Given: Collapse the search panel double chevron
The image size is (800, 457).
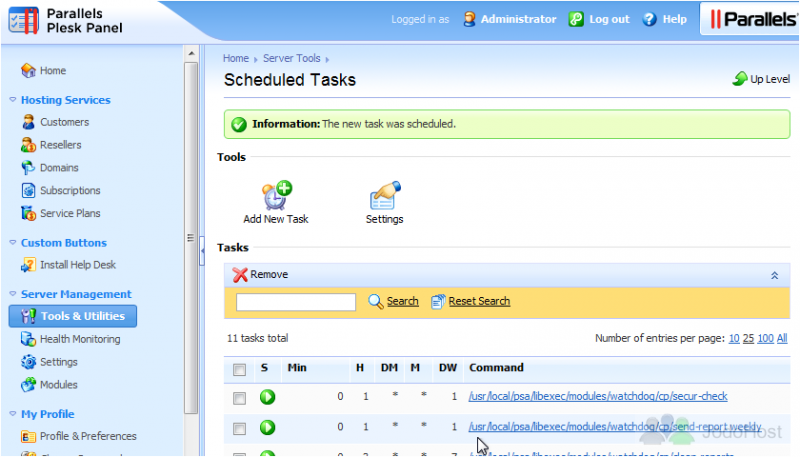Looking at the screenshot, I should [x=774, y=275].
